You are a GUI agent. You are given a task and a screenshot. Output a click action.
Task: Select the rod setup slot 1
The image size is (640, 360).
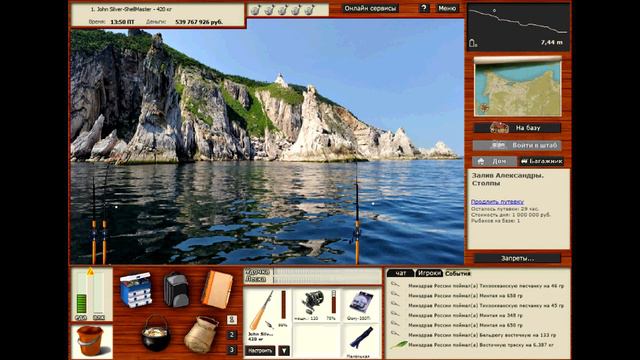tap(232, 320)
